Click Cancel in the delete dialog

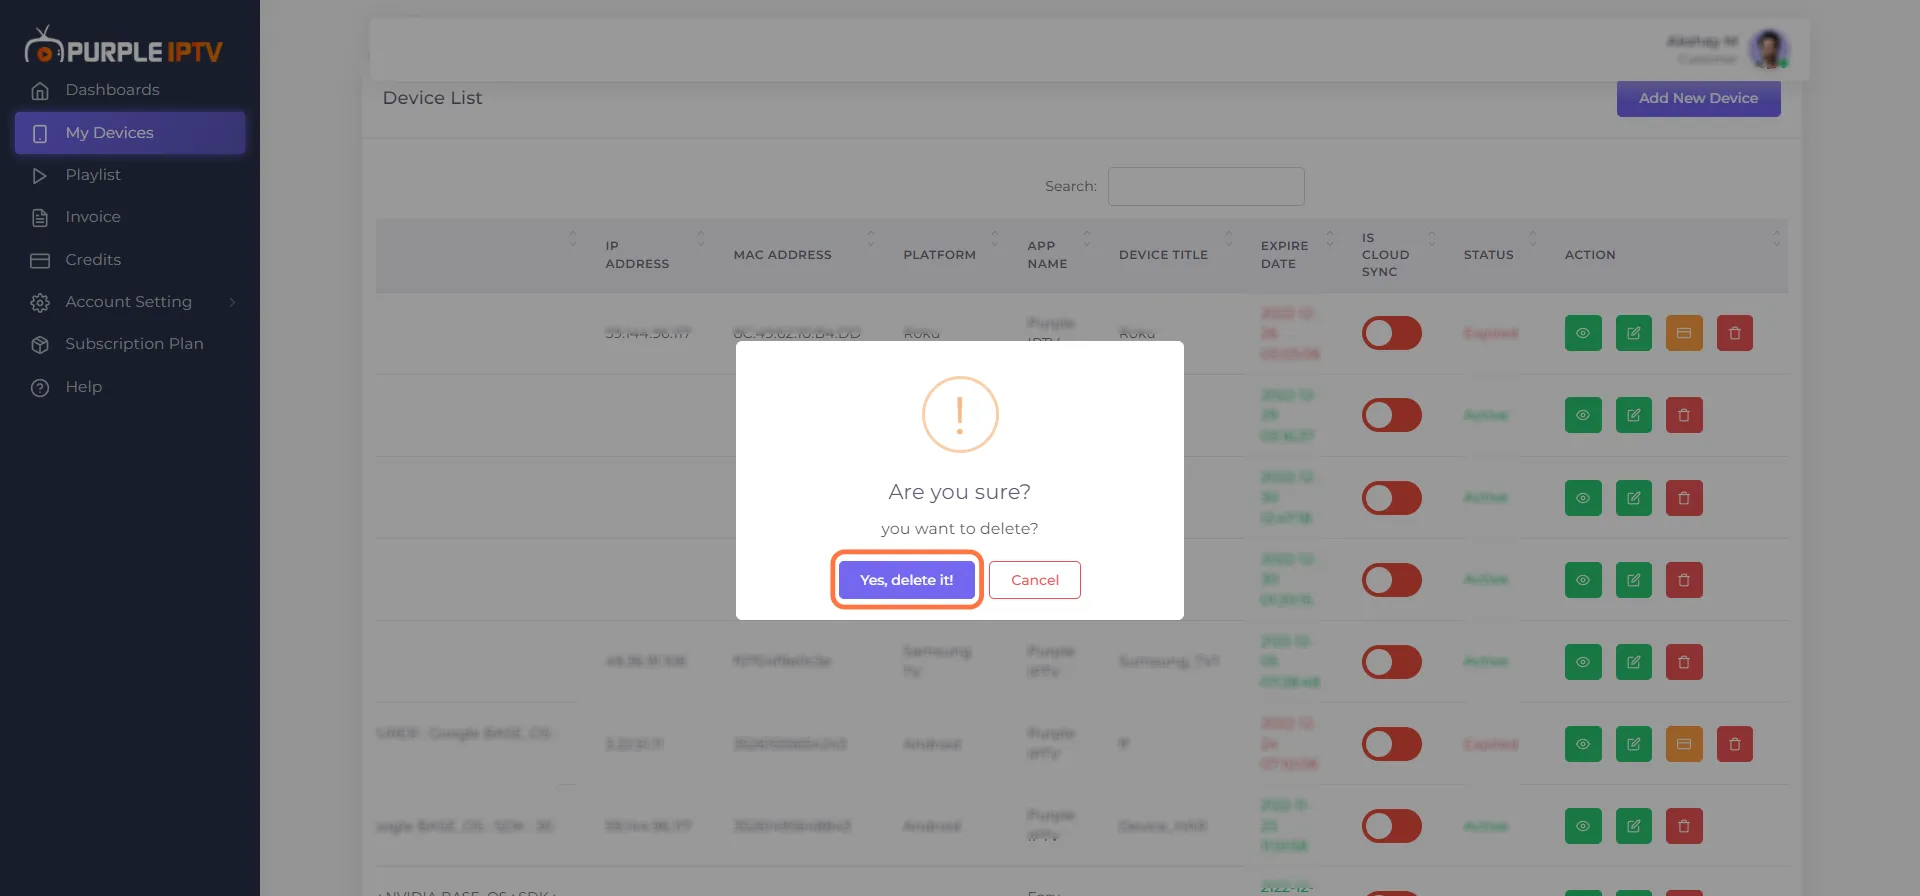tap(1034, 580)
